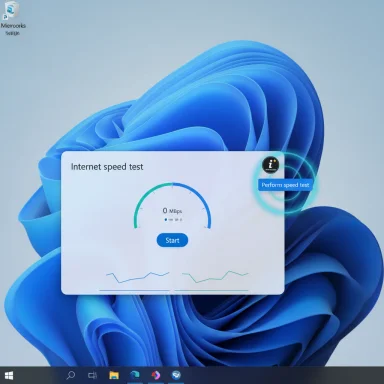Open the colorful Copilot-style taskbar app
The width and height of the screenshot is (384, 384).
156,375
